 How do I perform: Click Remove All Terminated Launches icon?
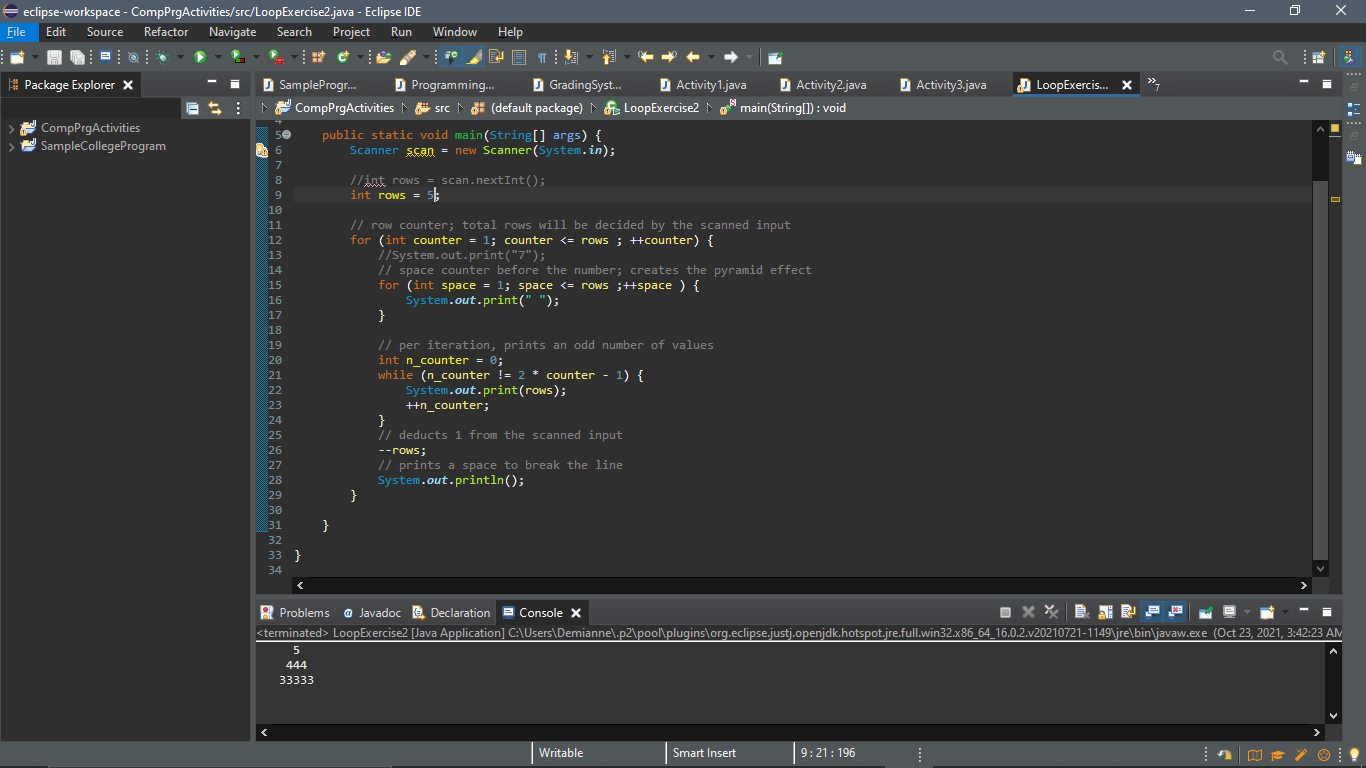pos(1051,612)
